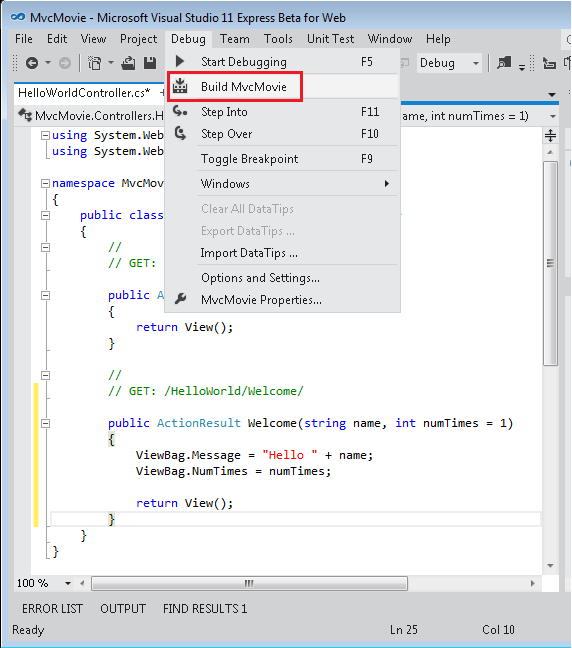Select the Step Over menu entry
572x648 pixels.
[x=283, y=133]
